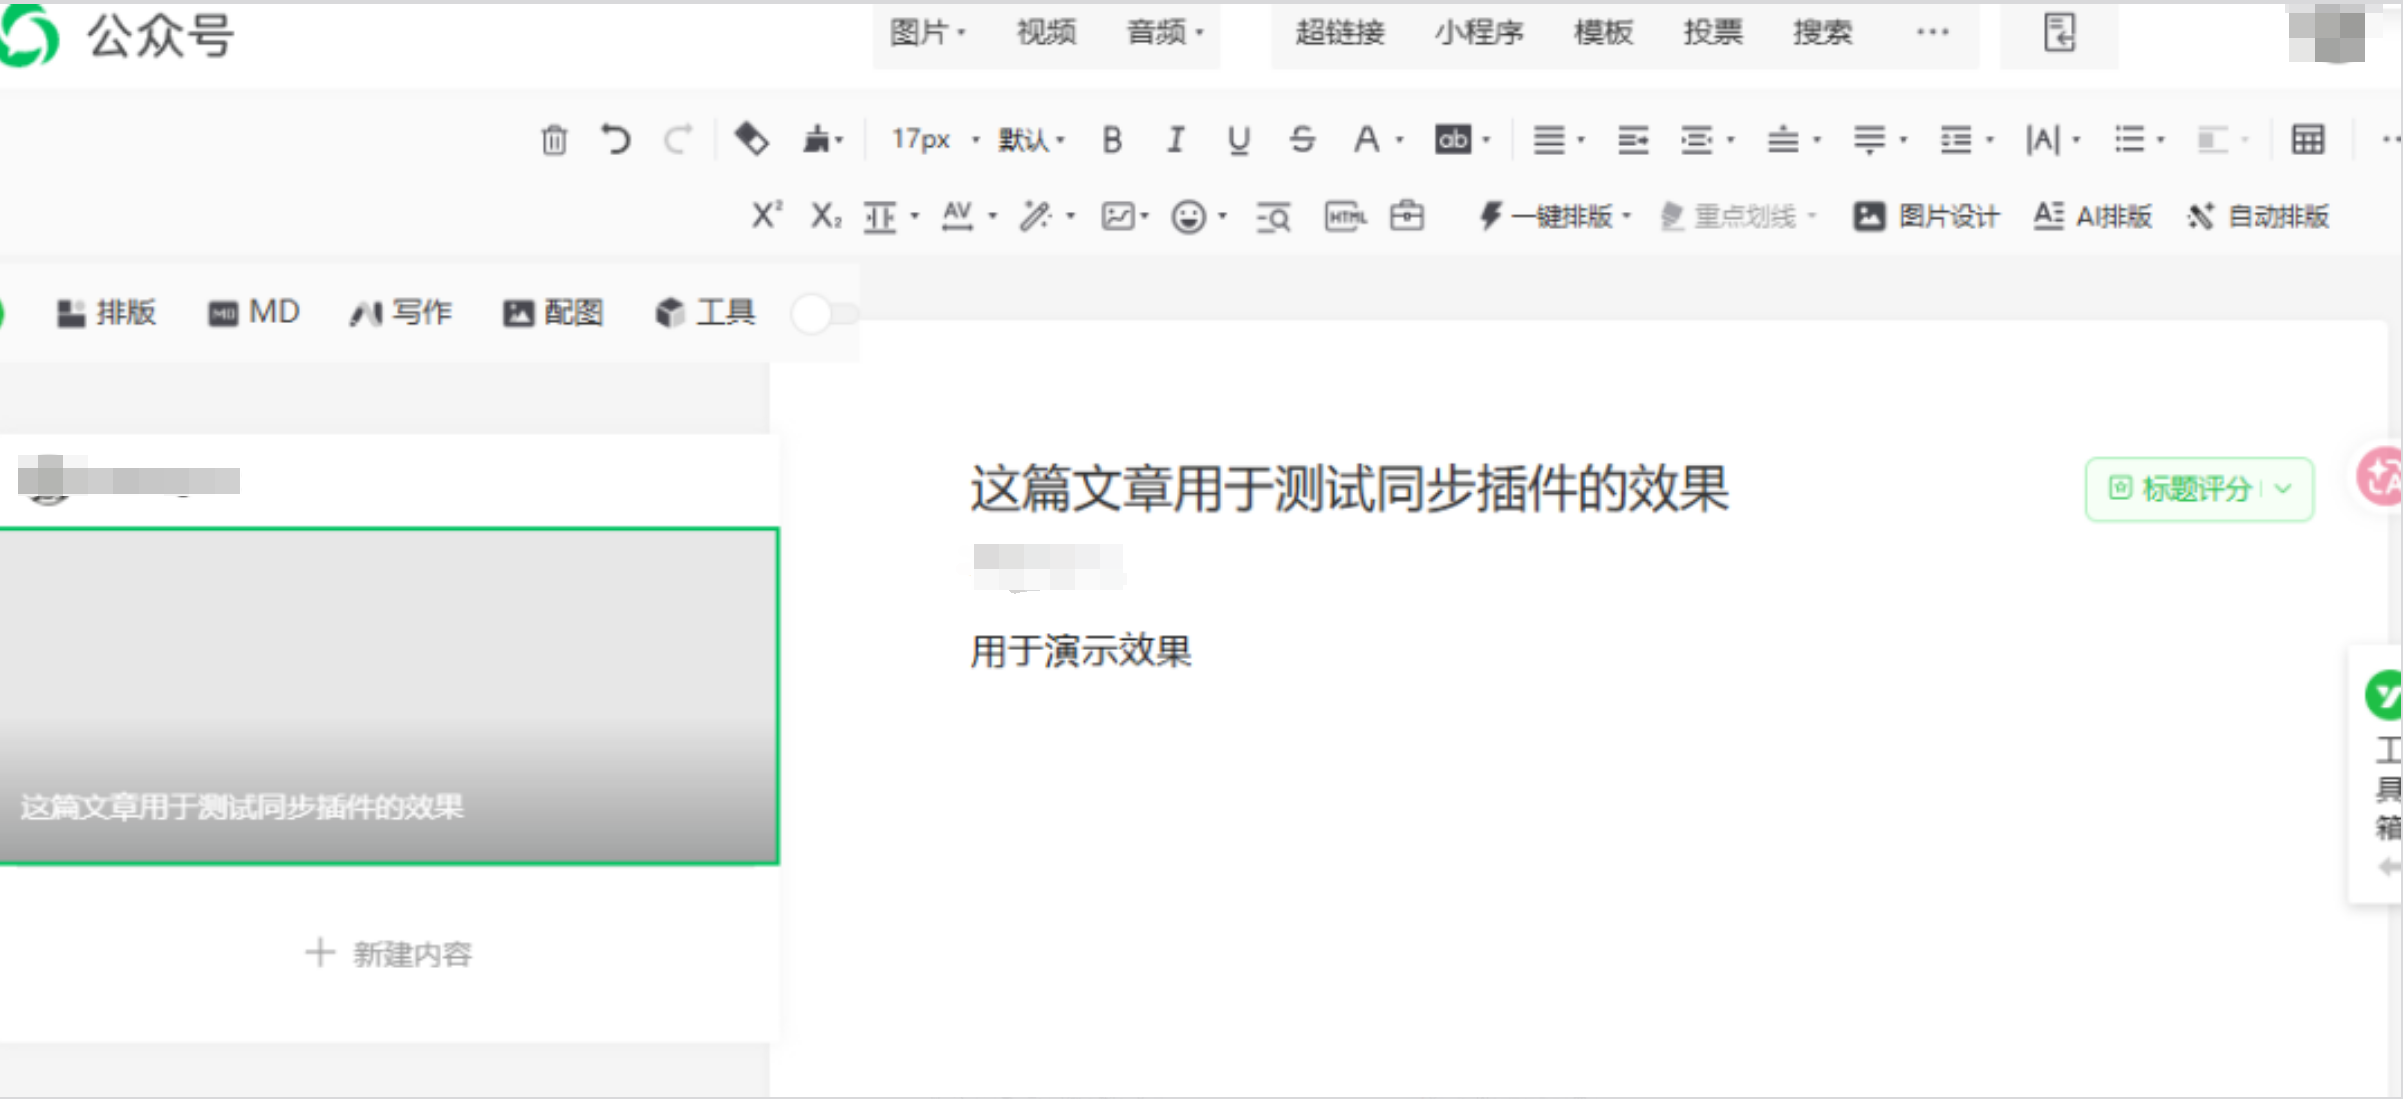This screenshot has height=1099, width=2403.
Task: Redo the last edit
Action: pos(678,139)
